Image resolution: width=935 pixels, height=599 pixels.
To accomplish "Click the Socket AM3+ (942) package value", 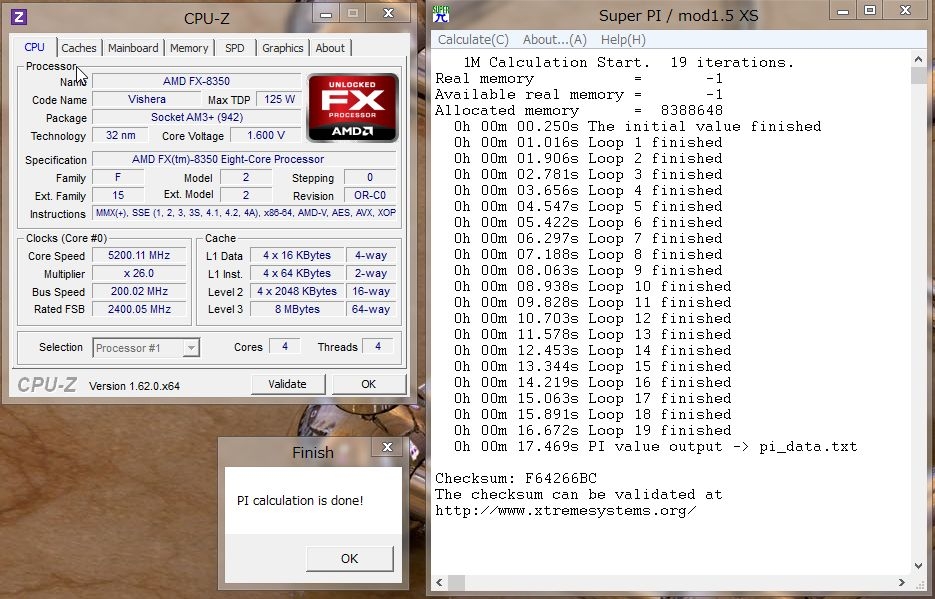I will pyautogui.click(x=196, y=117).
